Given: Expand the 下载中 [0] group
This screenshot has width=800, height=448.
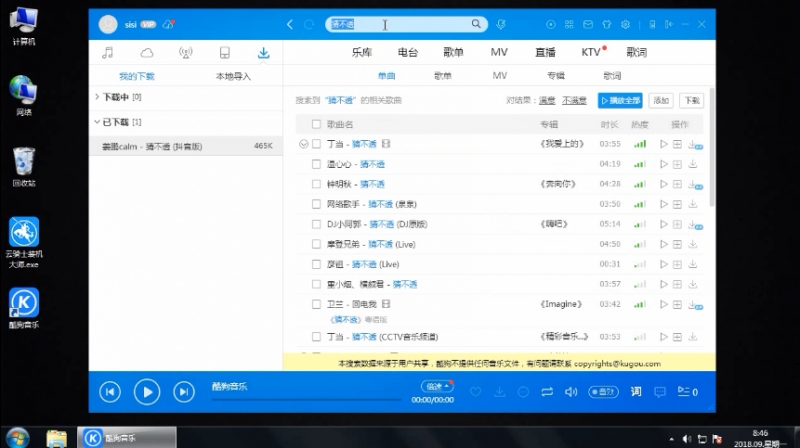Looking at the screenshot, I should [97, 96].
